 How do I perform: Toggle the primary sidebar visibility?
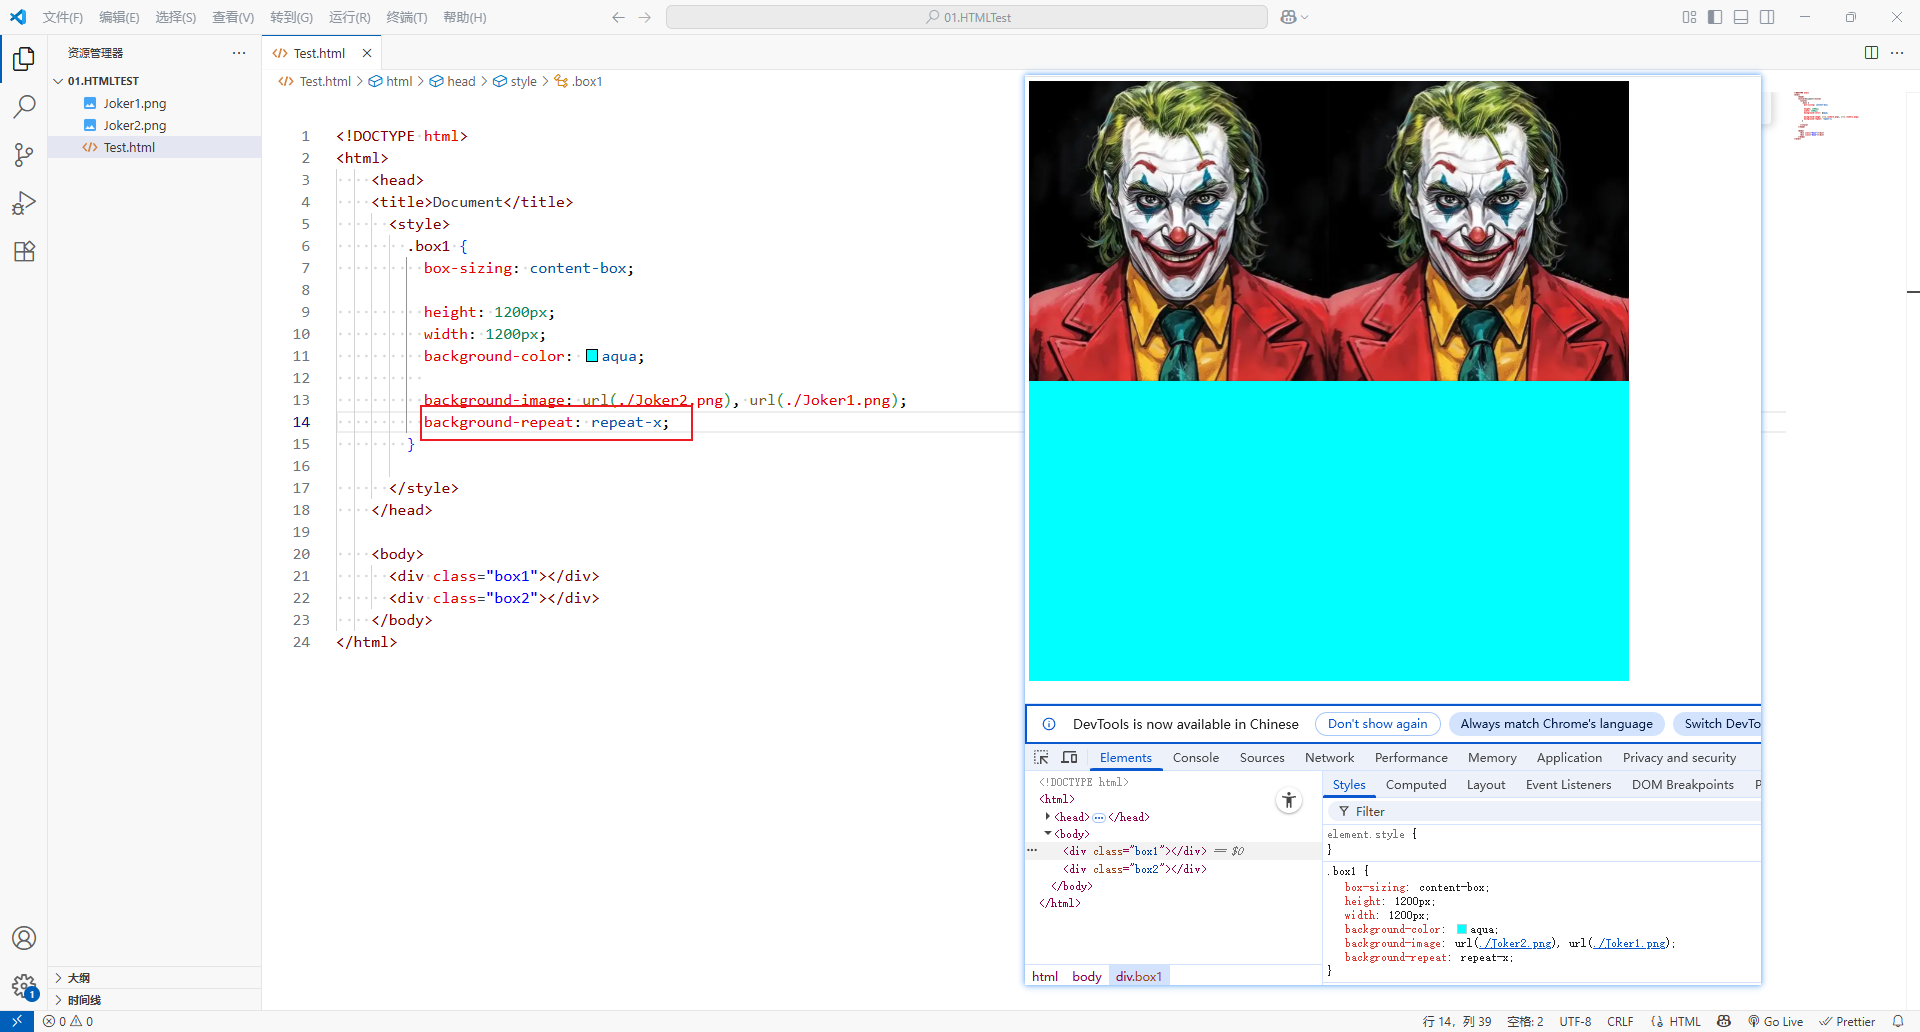1715,17
